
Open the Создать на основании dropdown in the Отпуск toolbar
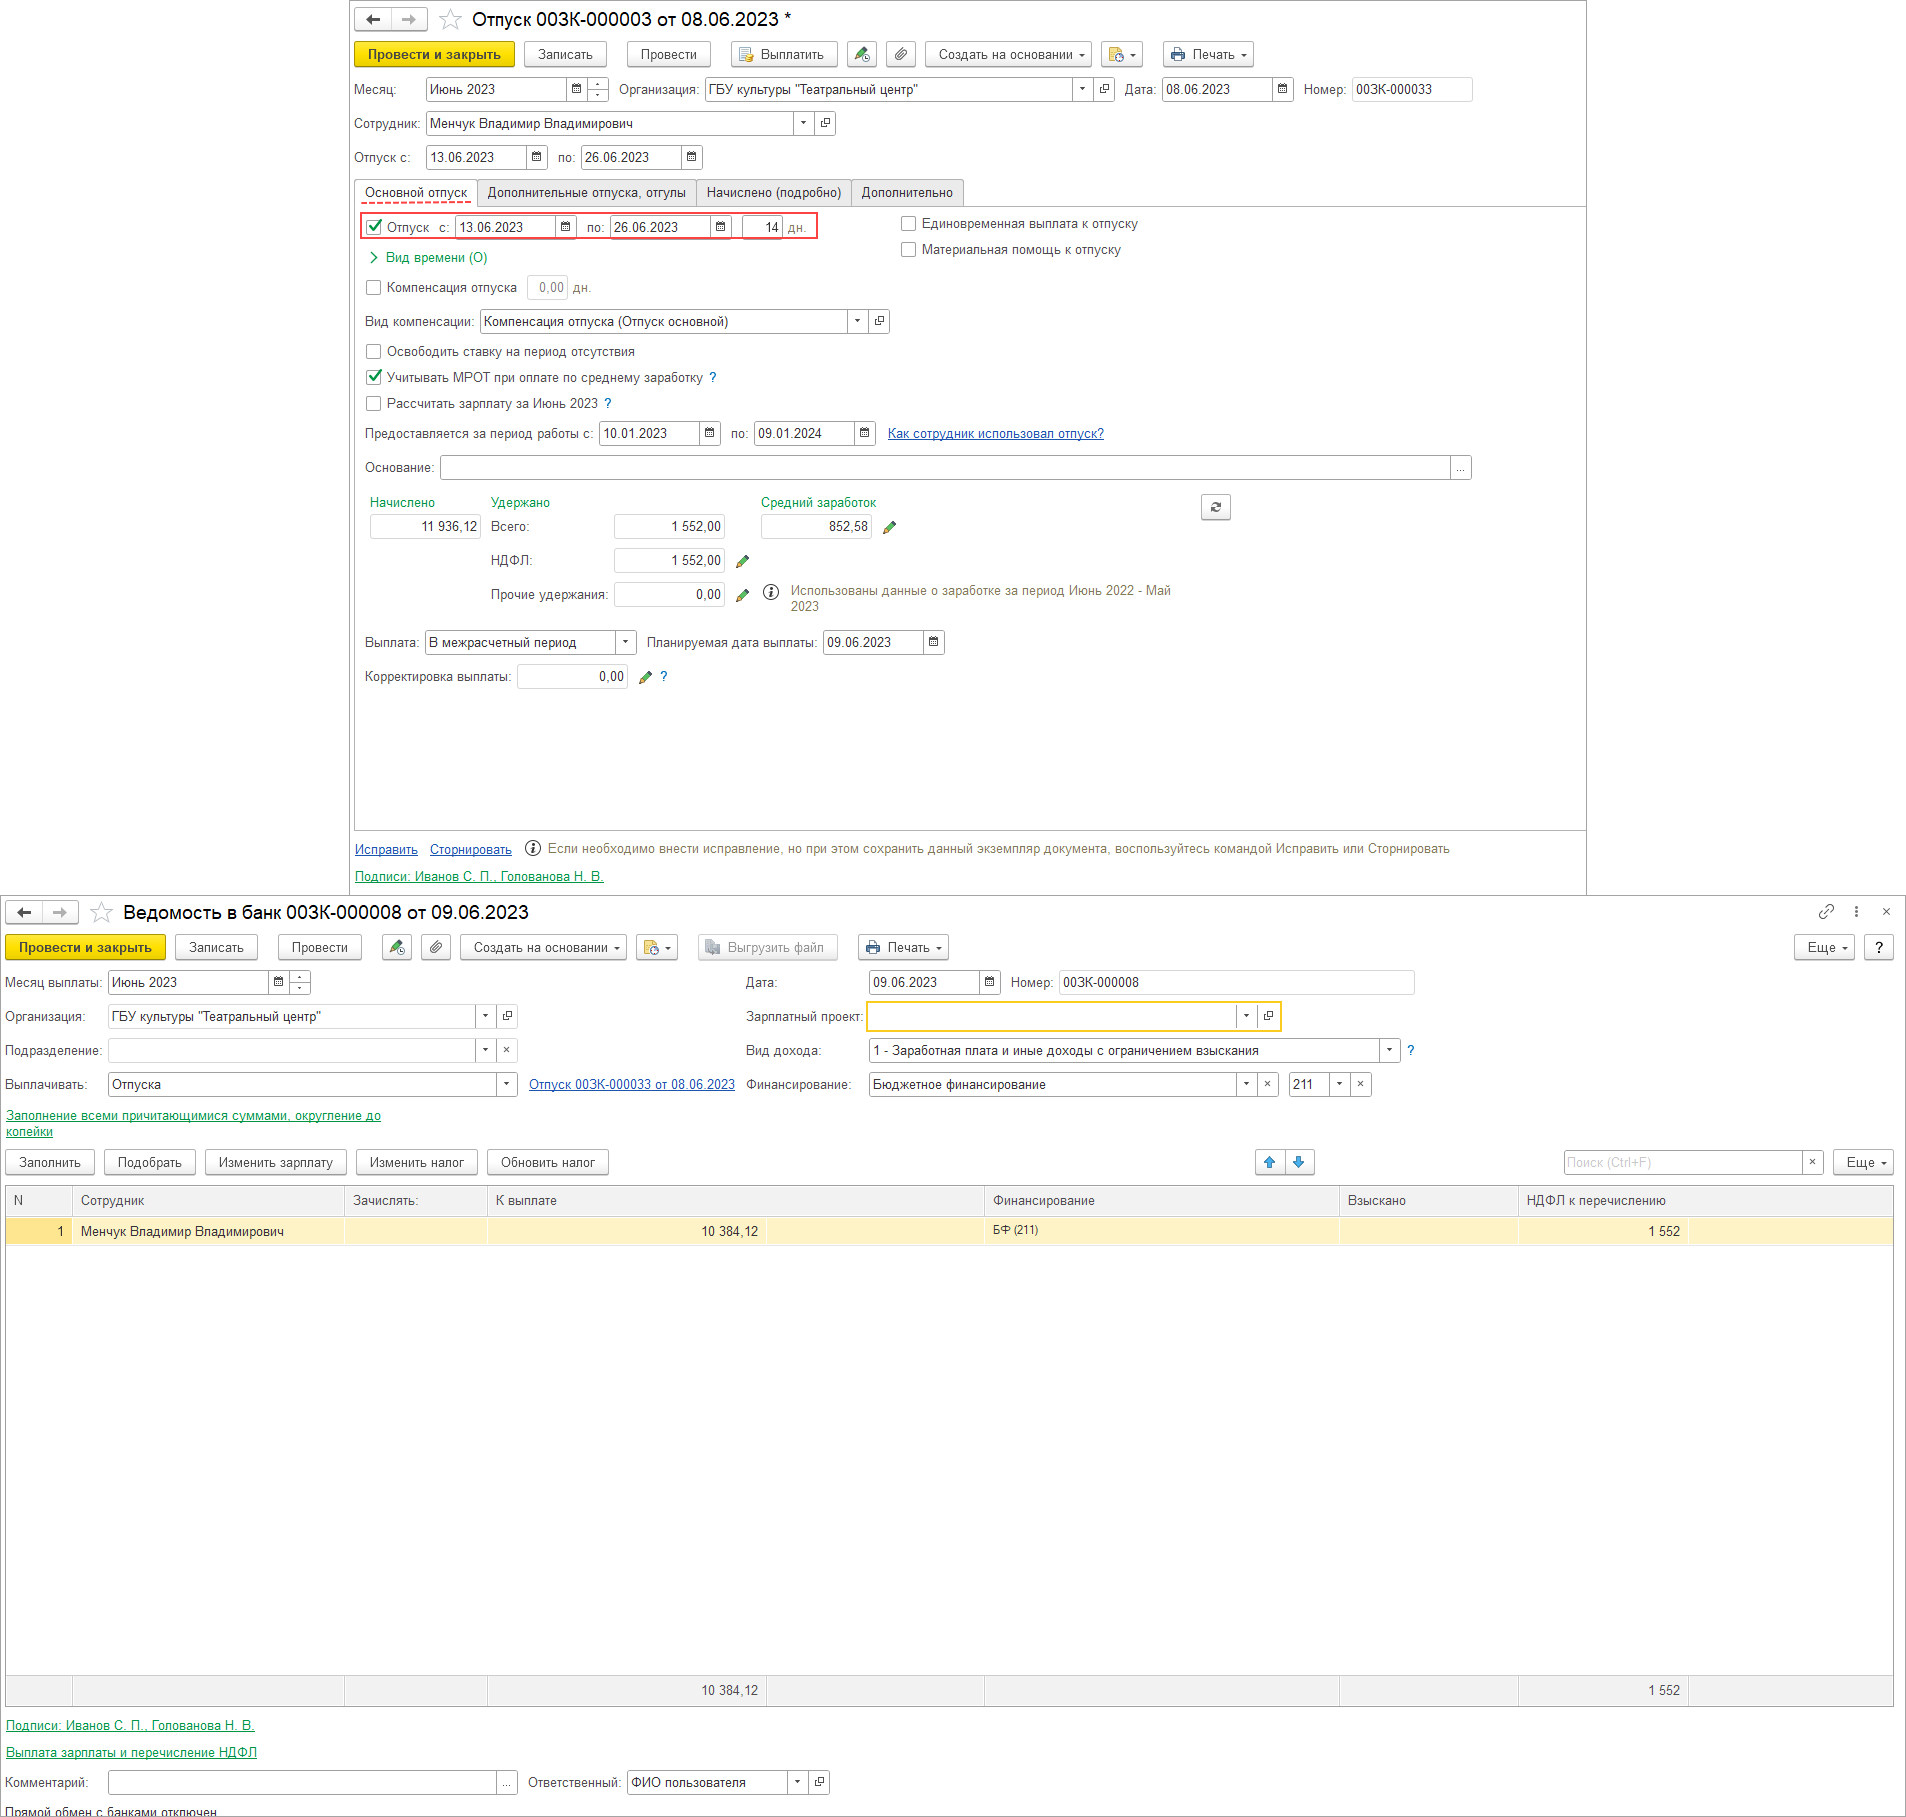point(1010,54)
